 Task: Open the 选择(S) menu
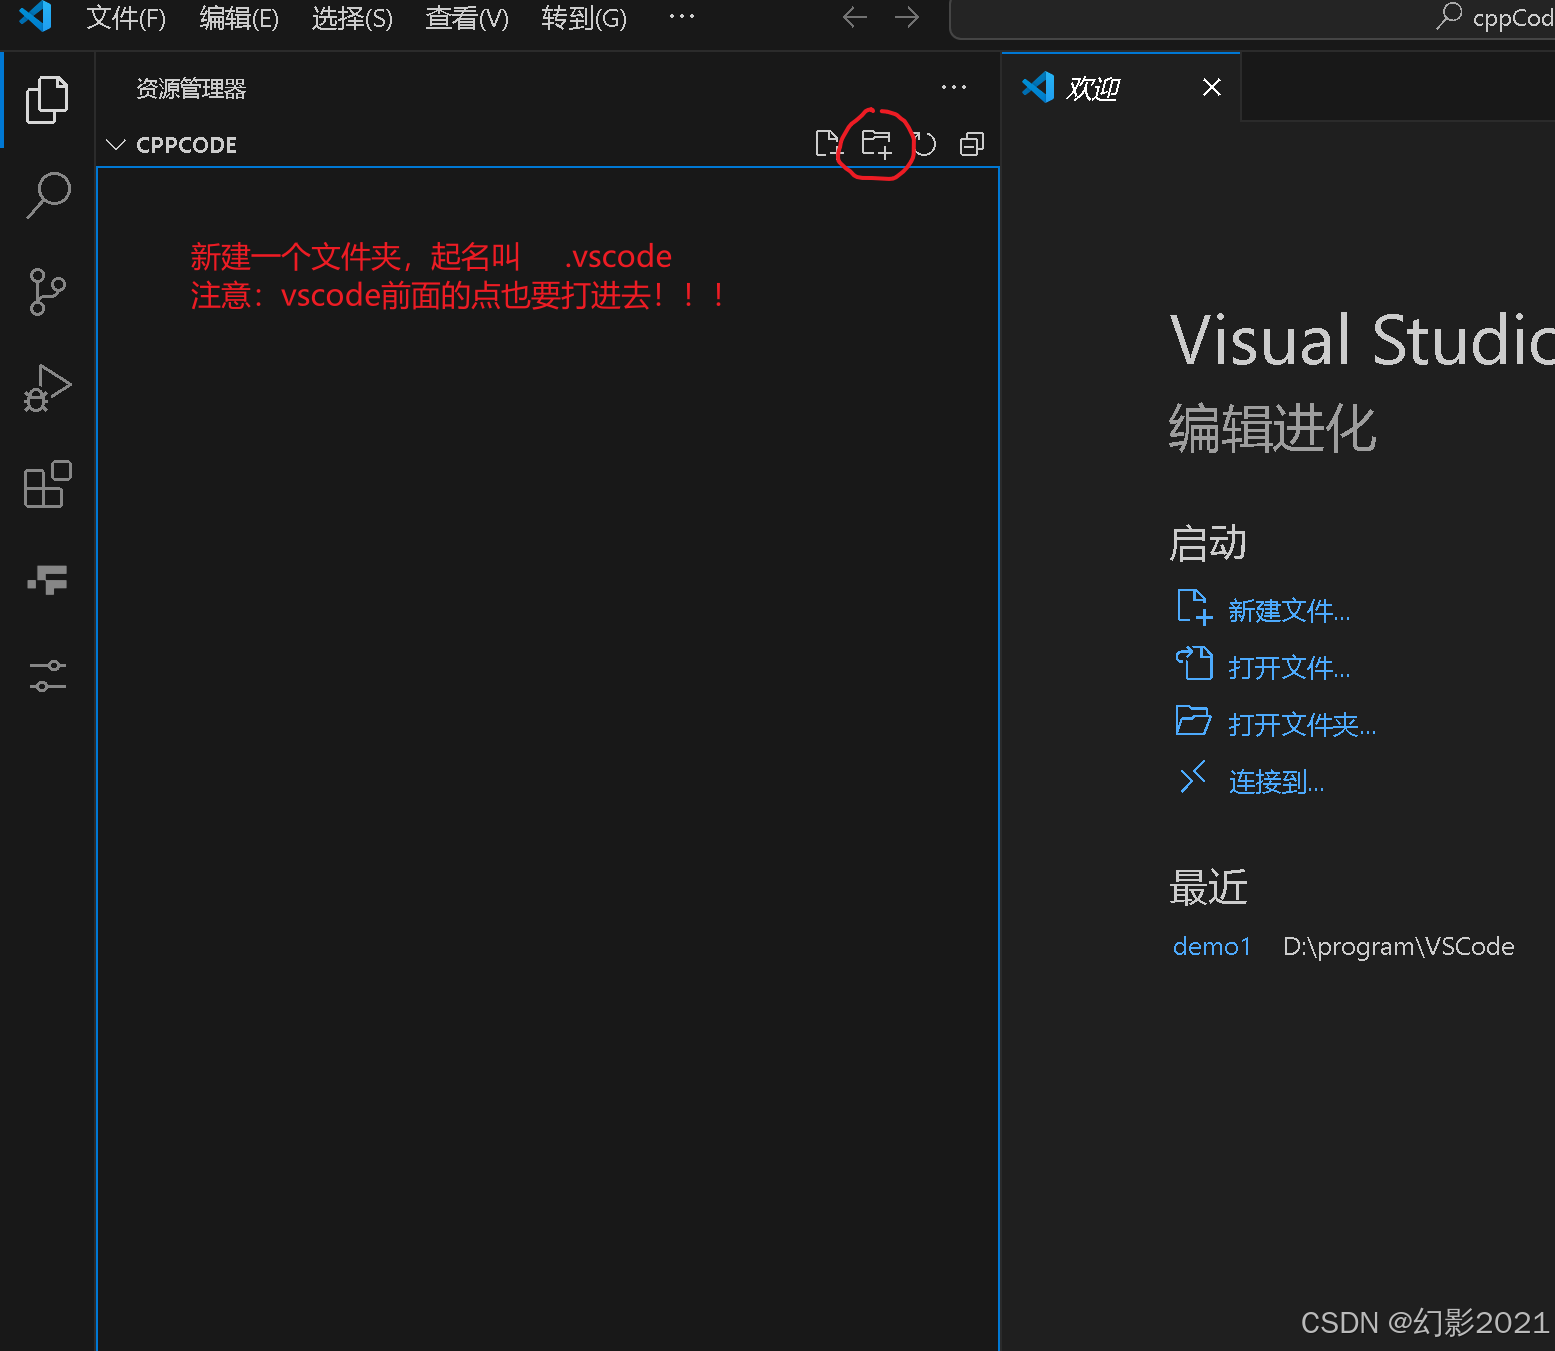(352, 18)
